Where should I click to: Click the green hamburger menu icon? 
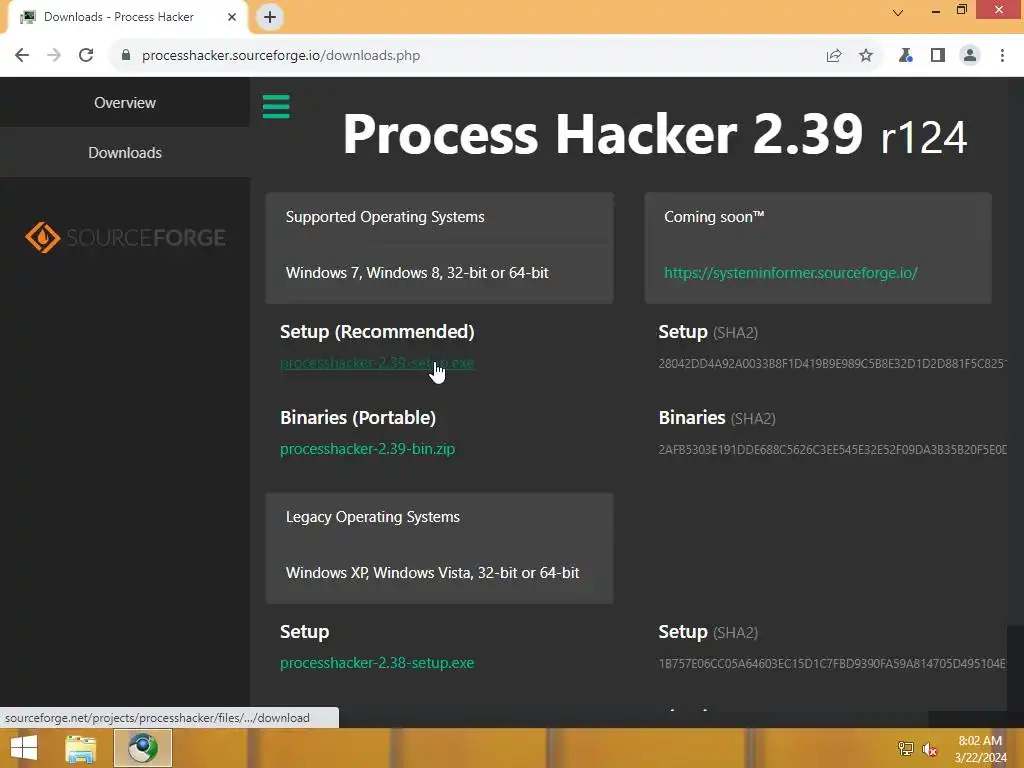[x=276, y=106]
